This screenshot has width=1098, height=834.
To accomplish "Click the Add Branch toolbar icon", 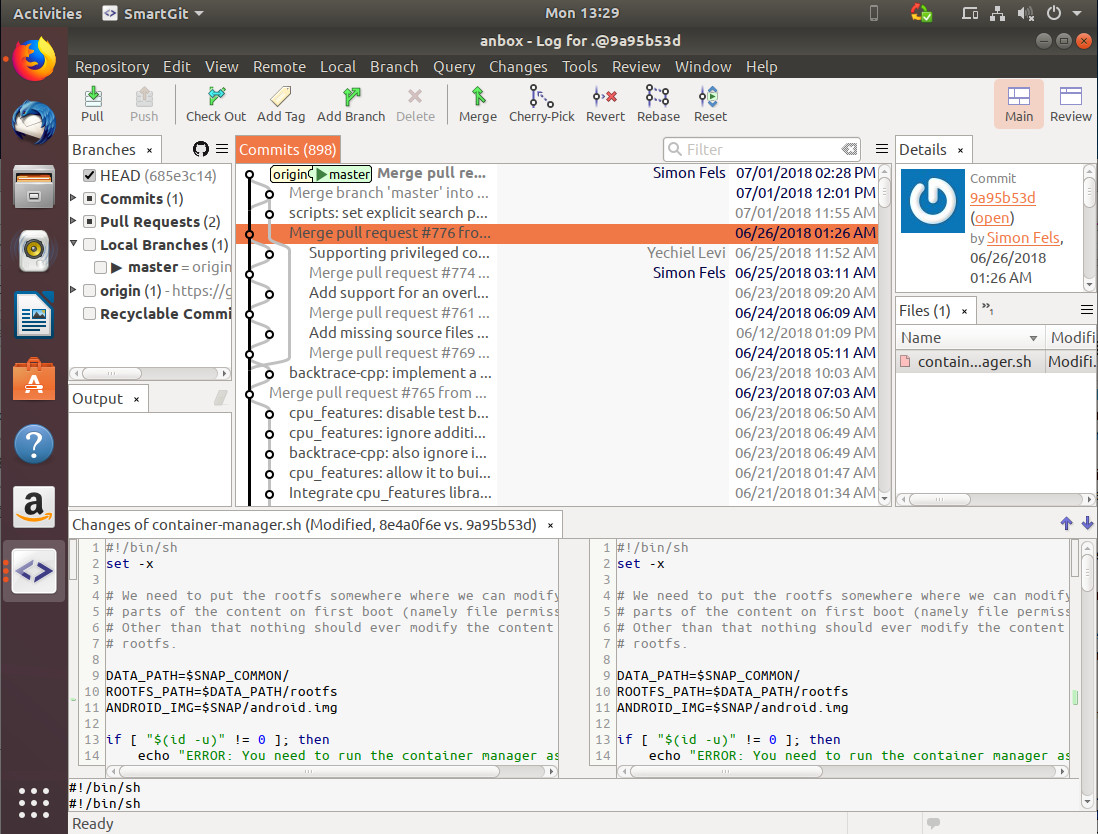I will tap(351, 100).
